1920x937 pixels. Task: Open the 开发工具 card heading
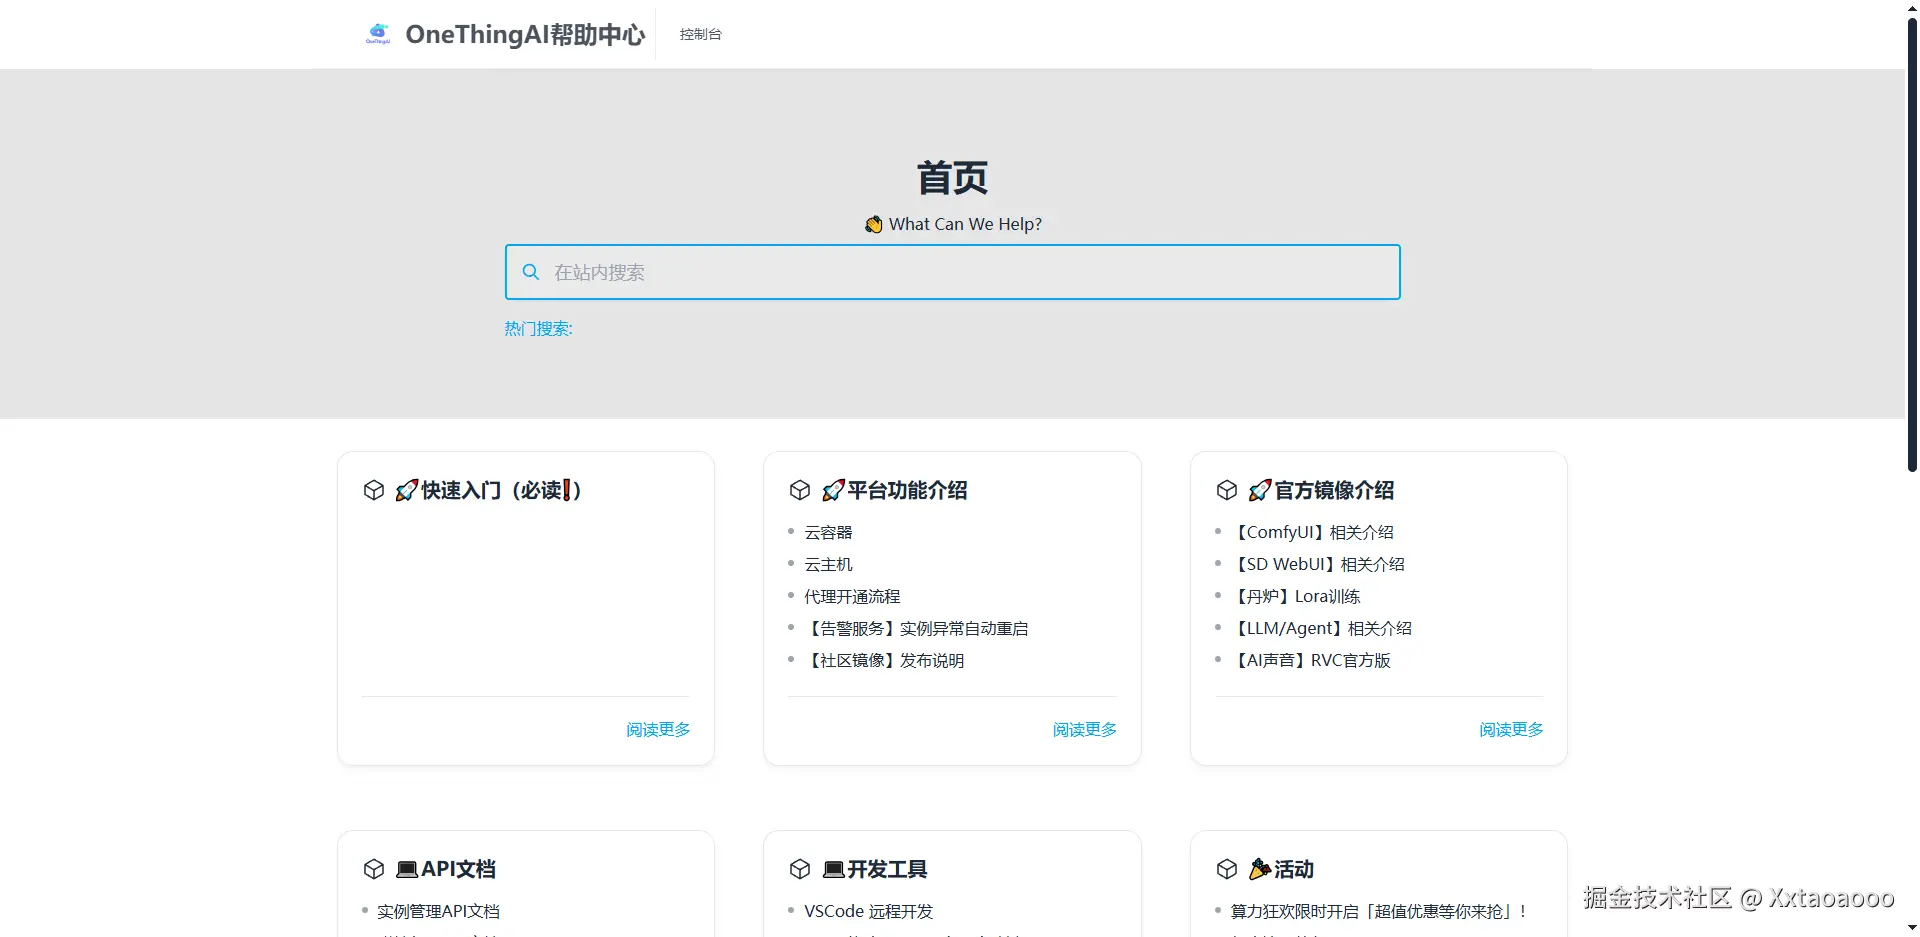pyautogui.click(x=874, y=869)
